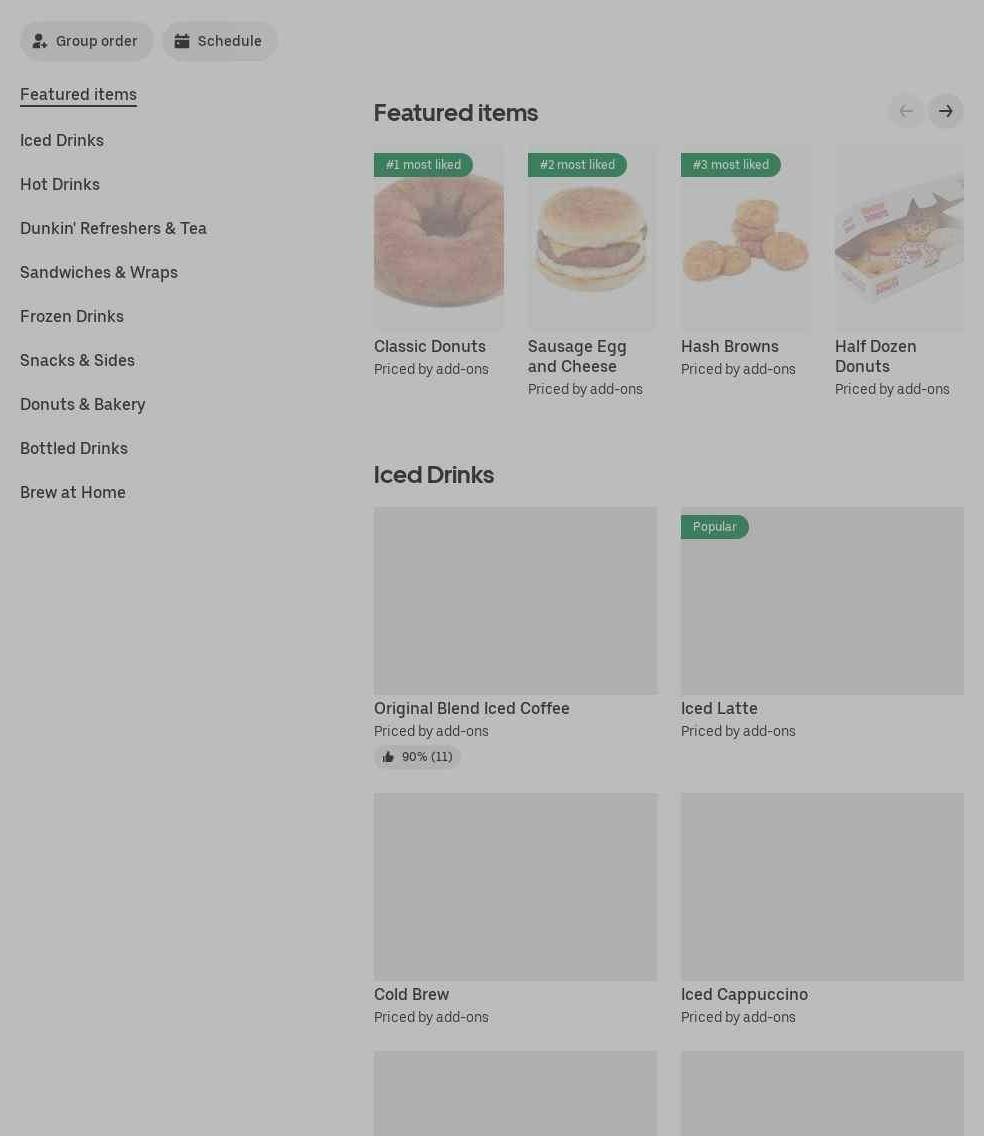Click the Schedule calendar icon
Image resolution: width=984 pixels, height=1136 pixels.
pos(182,41)
